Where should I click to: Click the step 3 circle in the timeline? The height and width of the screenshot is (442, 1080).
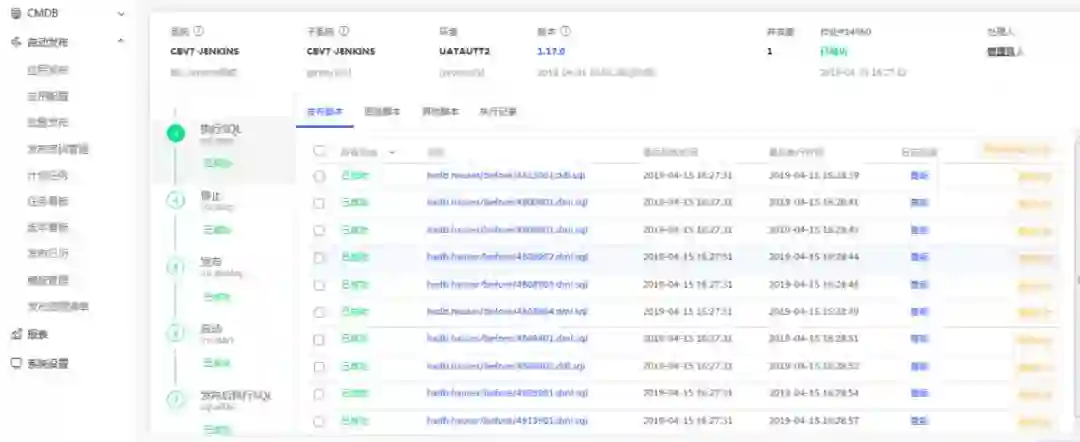pyautogui.click(x=176, y=266)
